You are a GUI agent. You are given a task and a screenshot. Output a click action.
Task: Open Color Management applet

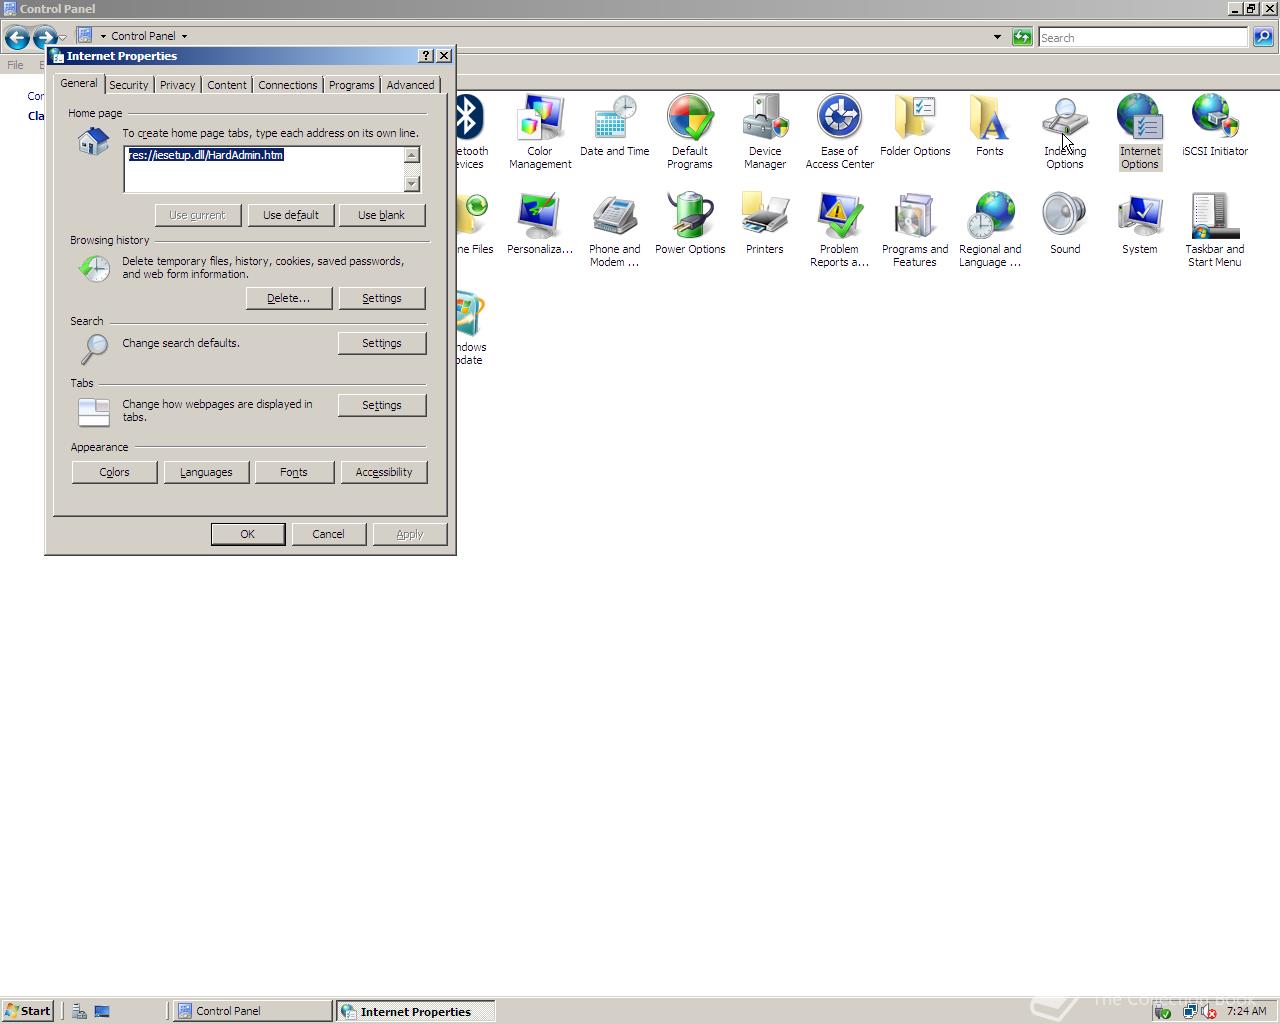540,132
